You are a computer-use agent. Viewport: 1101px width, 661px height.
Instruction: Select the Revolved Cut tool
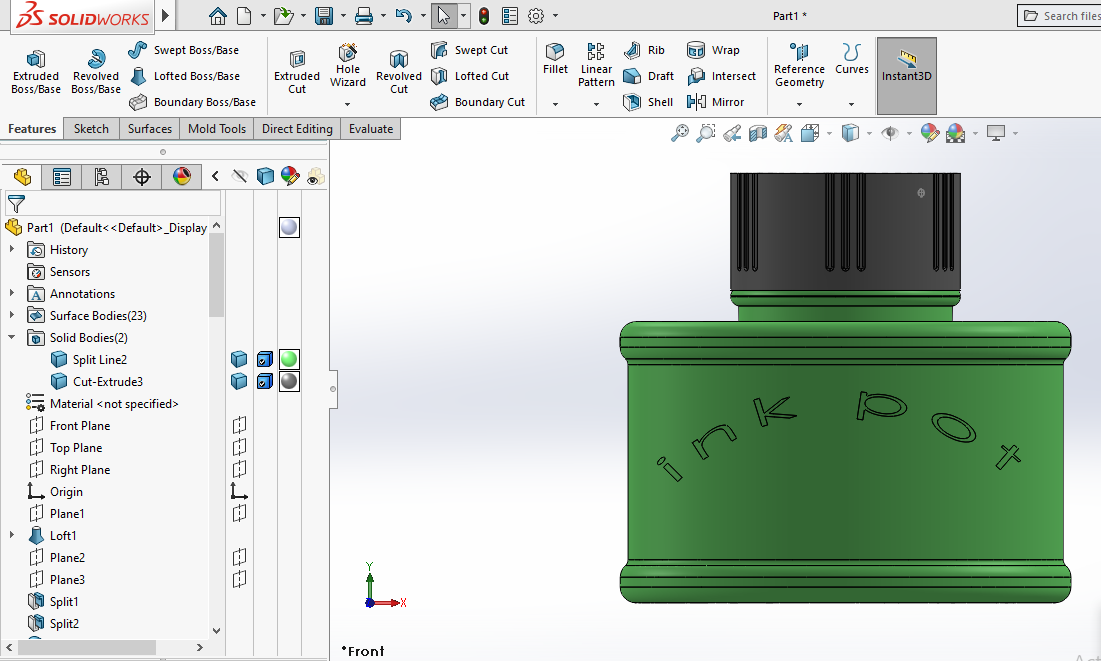pos(399,72)
